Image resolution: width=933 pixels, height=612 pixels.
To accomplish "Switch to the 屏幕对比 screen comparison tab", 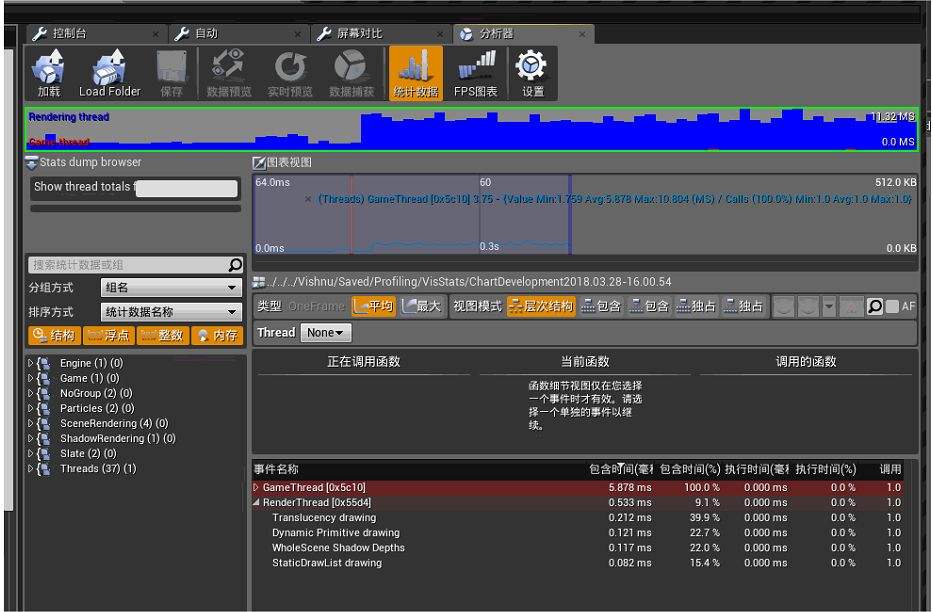I will 381,34.
